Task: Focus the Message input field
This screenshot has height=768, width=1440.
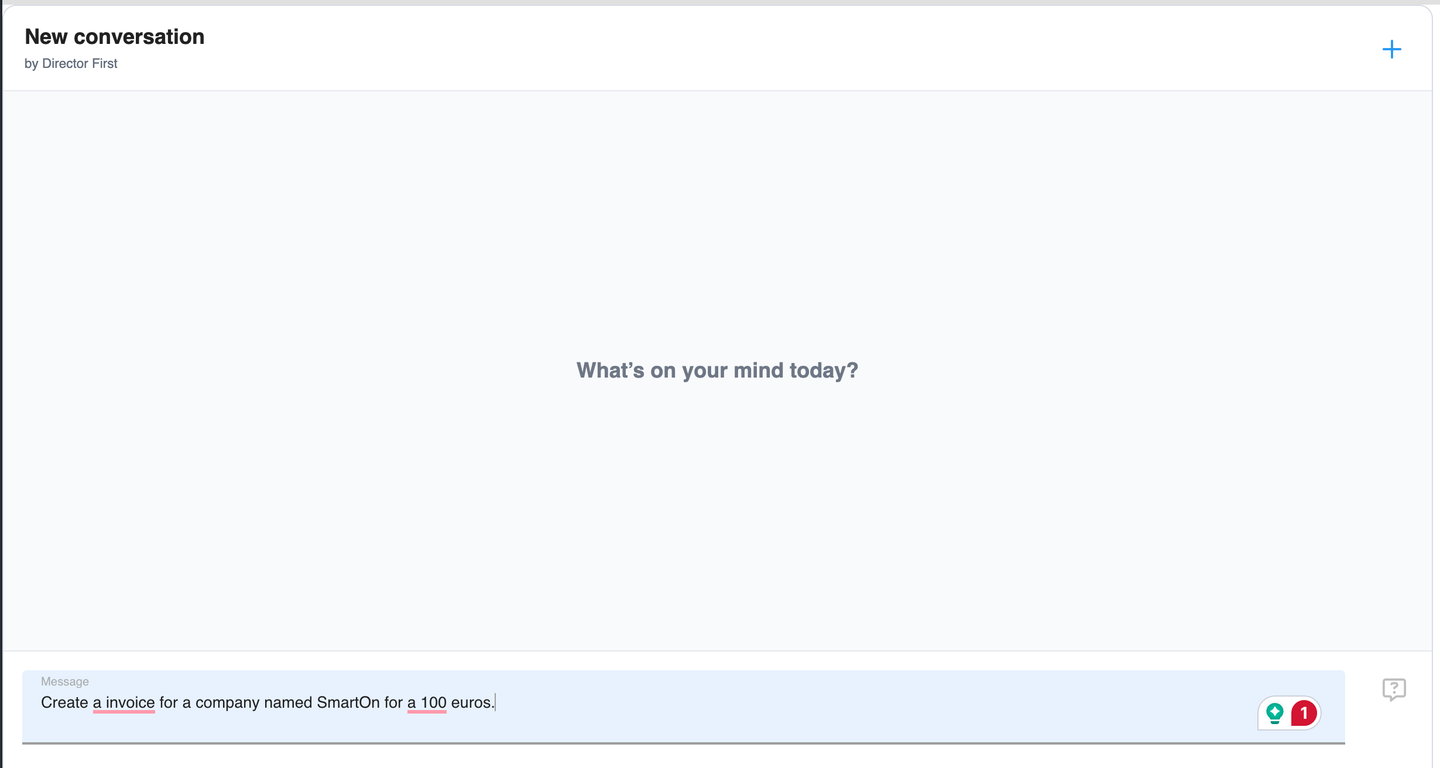Action: coord(600,702)
